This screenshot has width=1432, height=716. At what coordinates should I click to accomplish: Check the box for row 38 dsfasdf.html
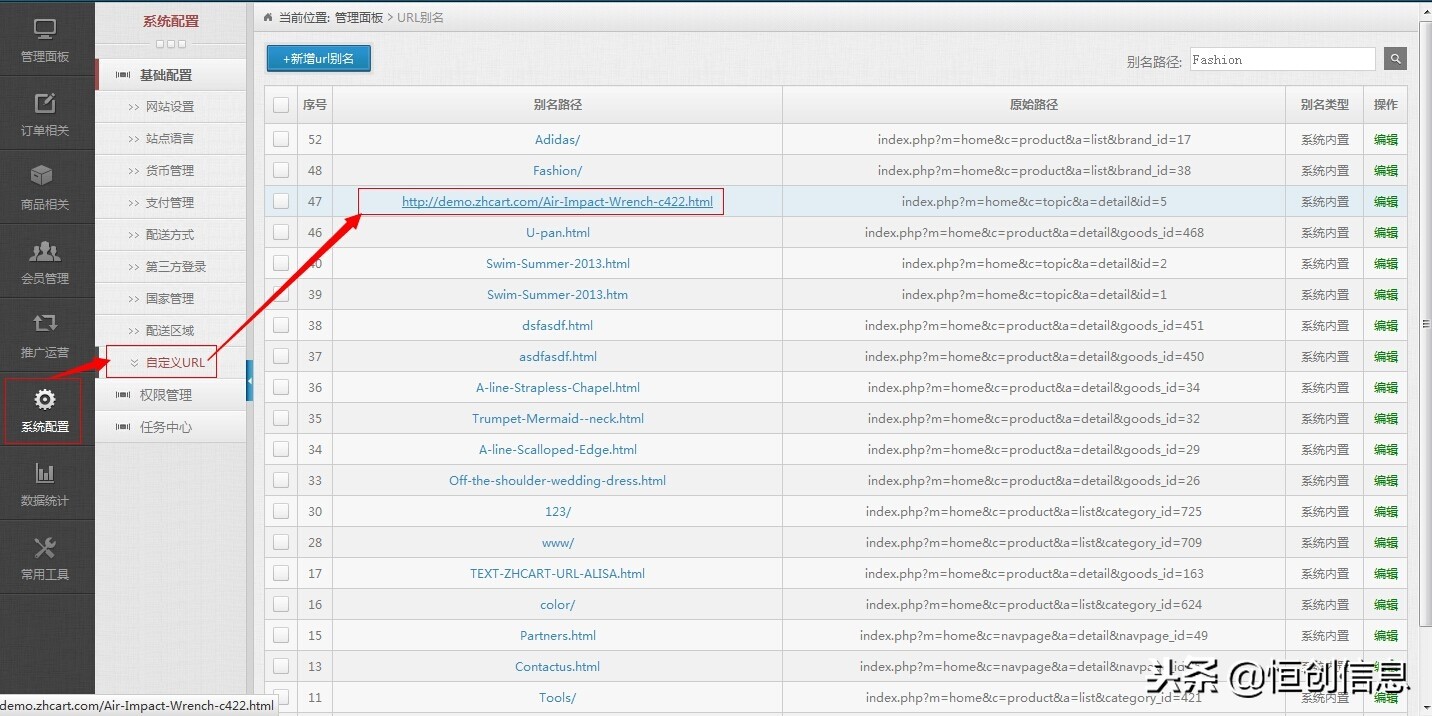(x=281, y=326)
